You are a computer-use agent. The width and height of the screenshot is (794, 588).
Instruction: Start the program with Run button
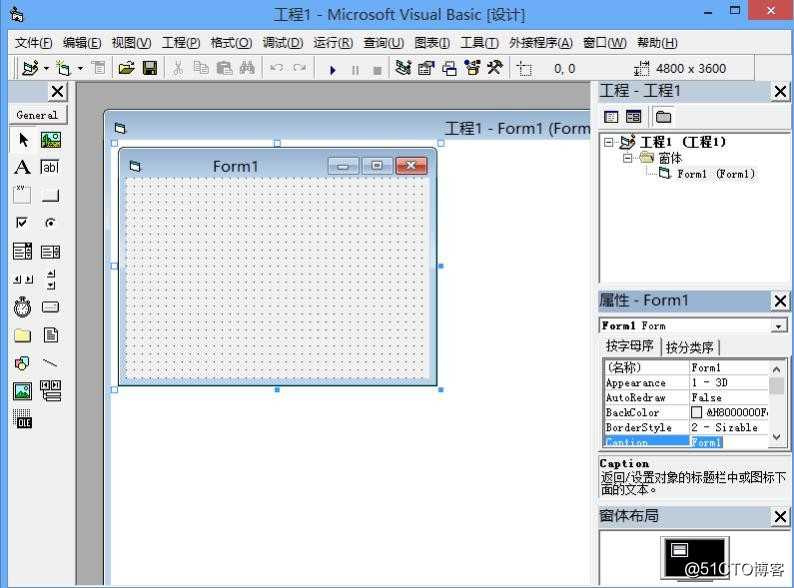[333, 69]
